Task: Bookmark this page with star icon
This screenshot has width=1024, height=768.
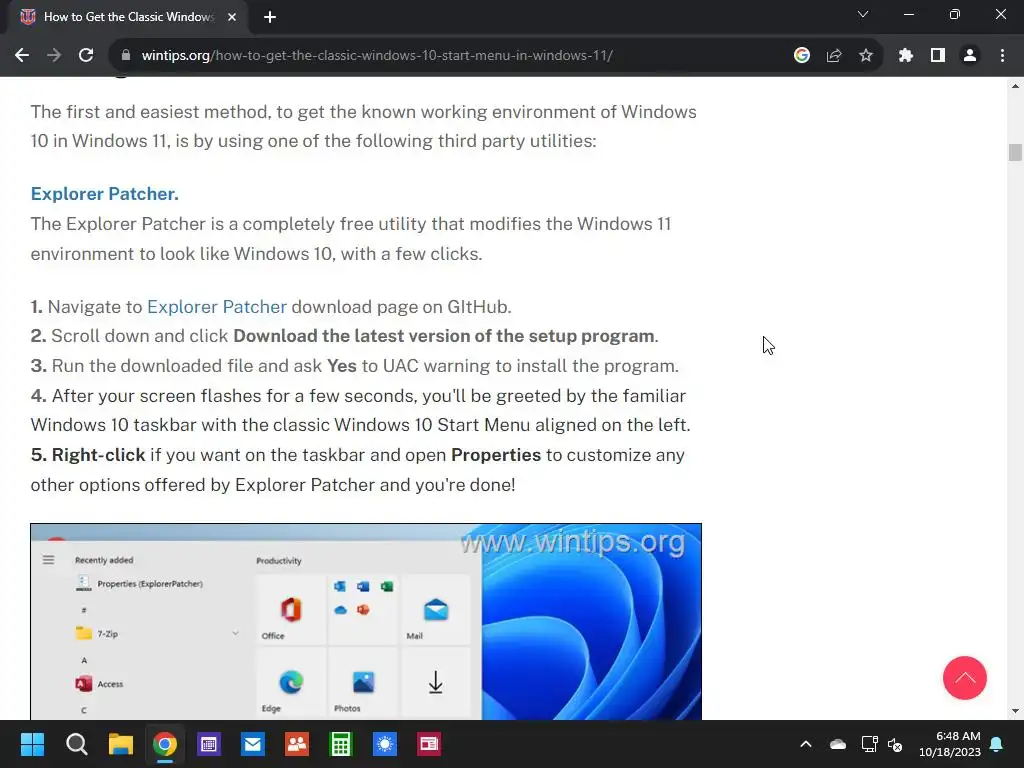Action: pyautogui.click(x=865, y=56)
